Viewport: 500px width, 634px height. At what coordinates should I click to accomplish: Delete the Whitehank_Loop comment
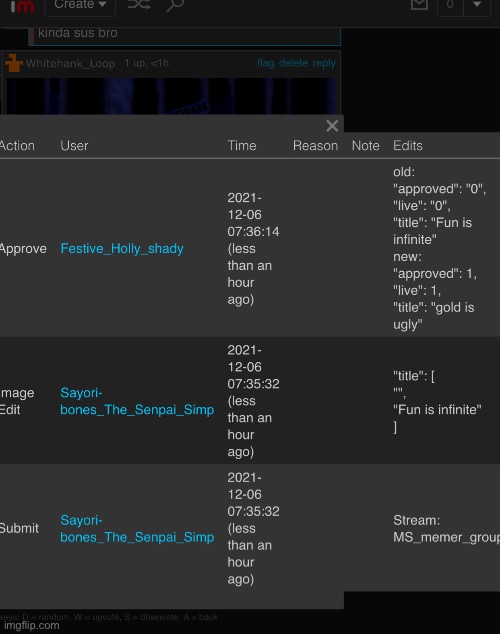[x=293, y=63]
